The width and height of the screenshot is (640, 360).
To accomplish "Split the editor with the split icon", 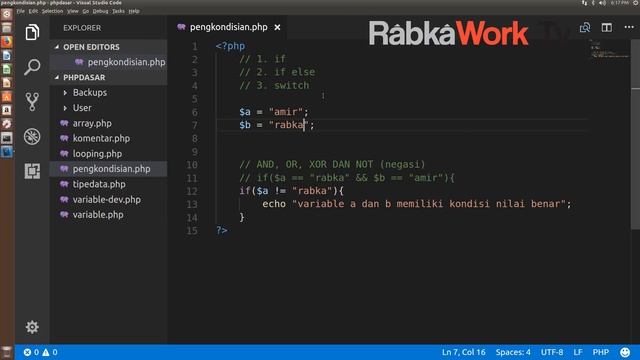I will coord(607,27).
